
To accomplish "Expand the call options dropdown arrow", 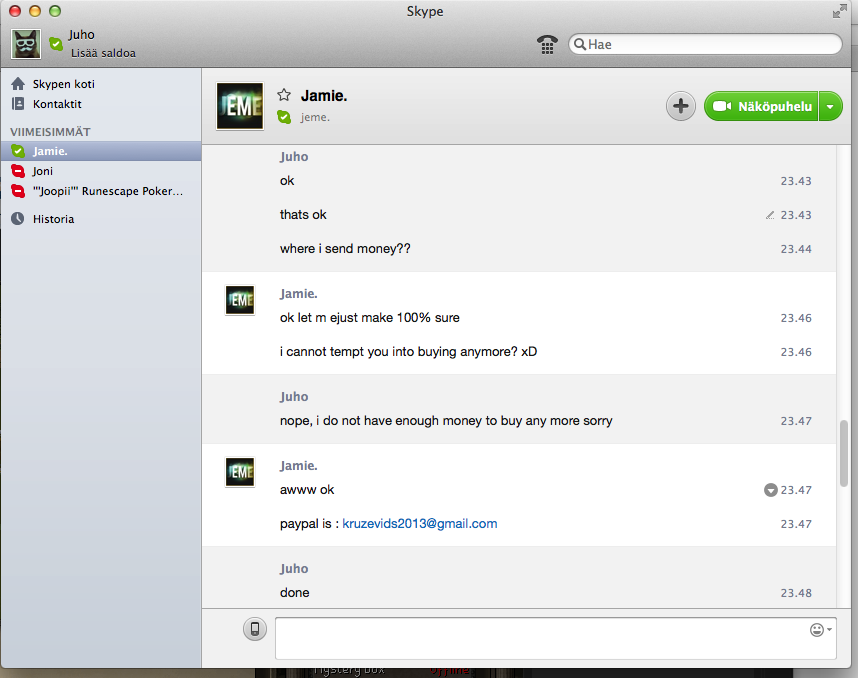I will pos(831,106).
